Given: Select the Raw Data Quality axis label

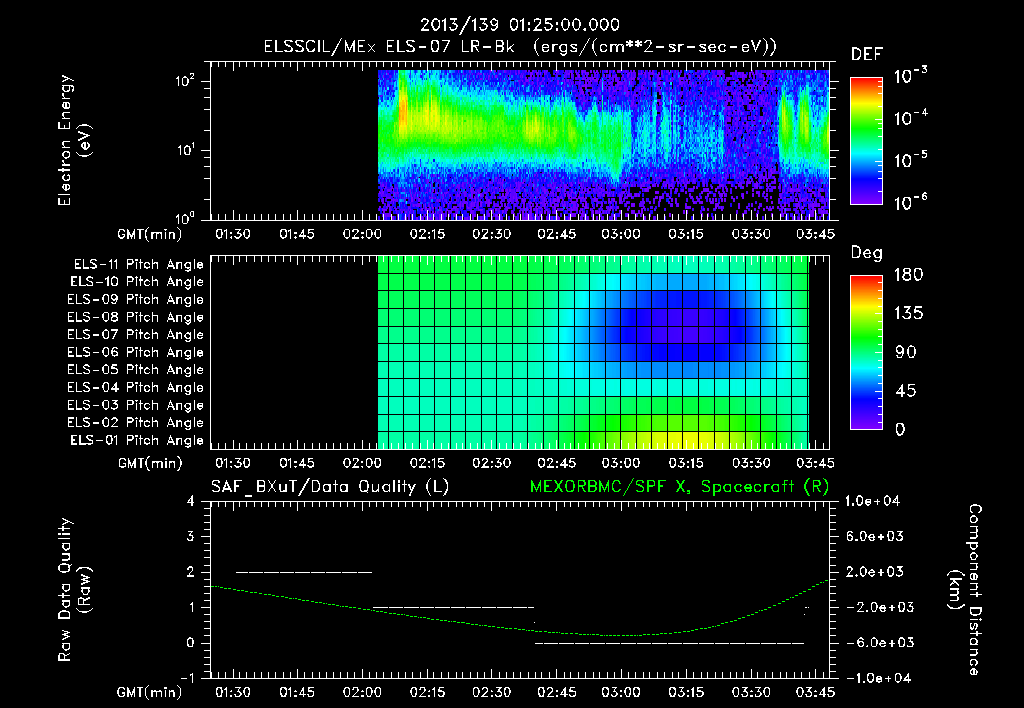Looking at the screenshot, I should coord(74,590).
